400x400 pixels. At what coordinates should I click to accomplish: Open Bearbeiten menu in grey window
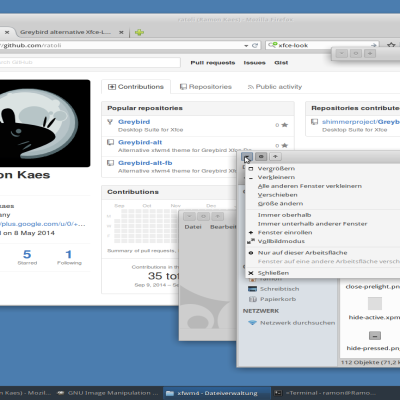223,227
